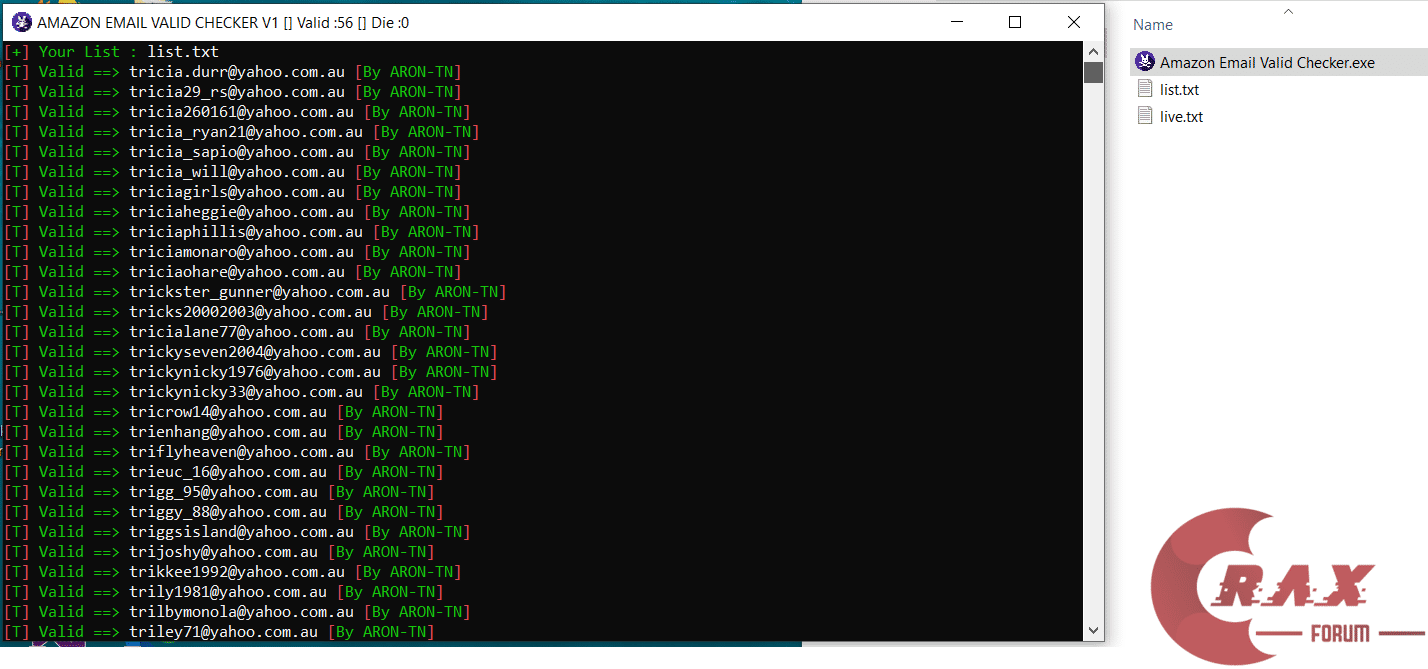
Task: Click triciaphillis@yahoo.com.au in console
Action: coord(246,231)
